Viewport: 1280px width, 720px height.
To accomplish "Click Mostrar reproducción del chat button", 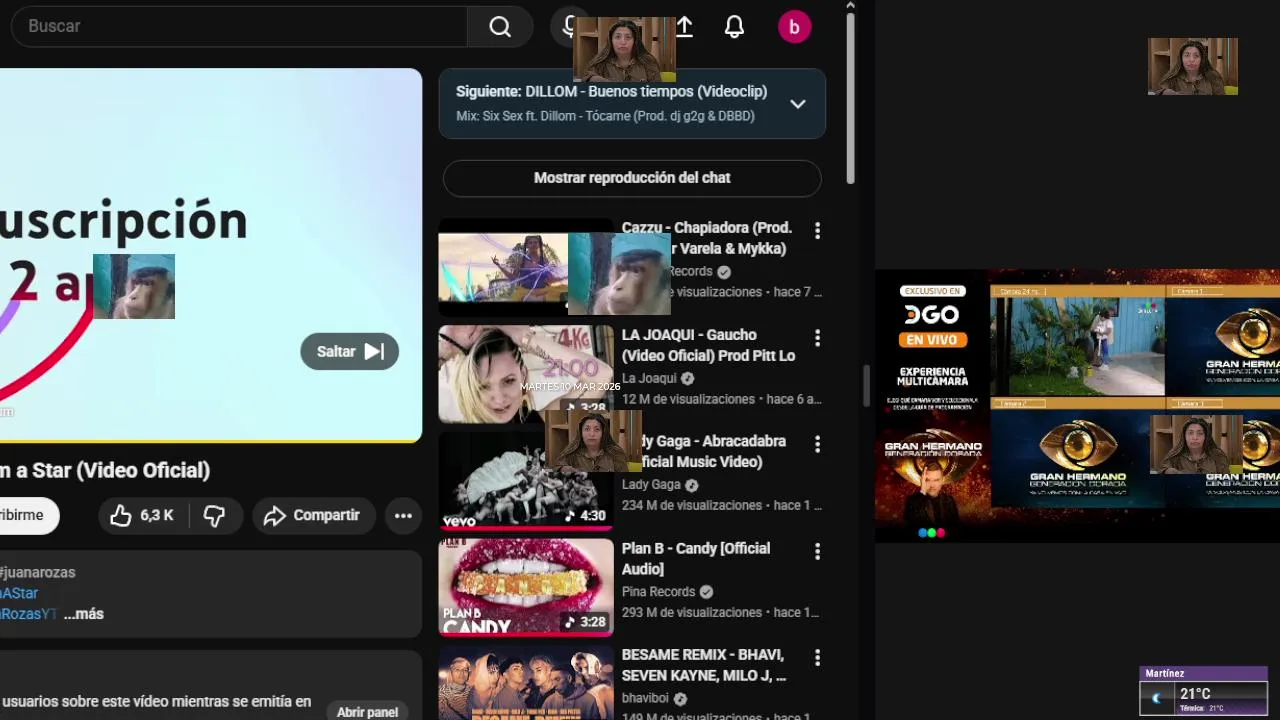I will coord(632,178).
